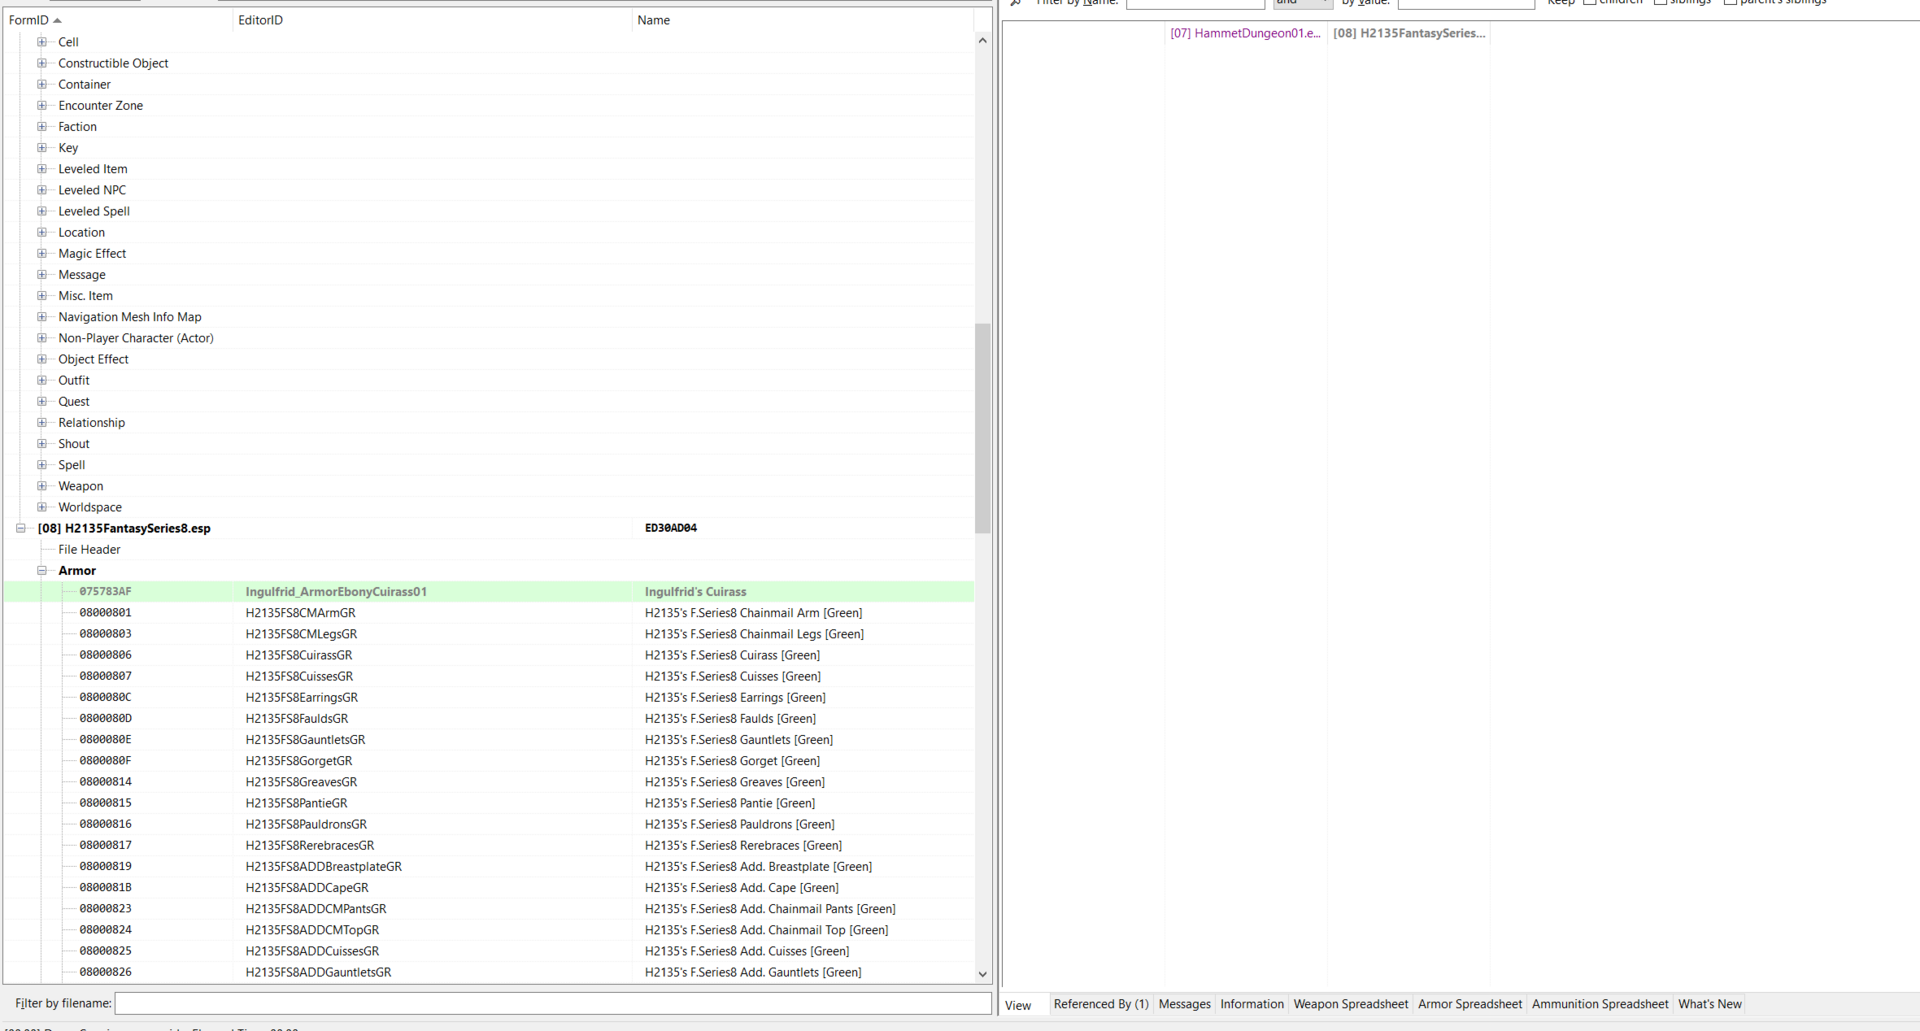Open the Armor Spreadsheet tab

tap(1470, 1004)
